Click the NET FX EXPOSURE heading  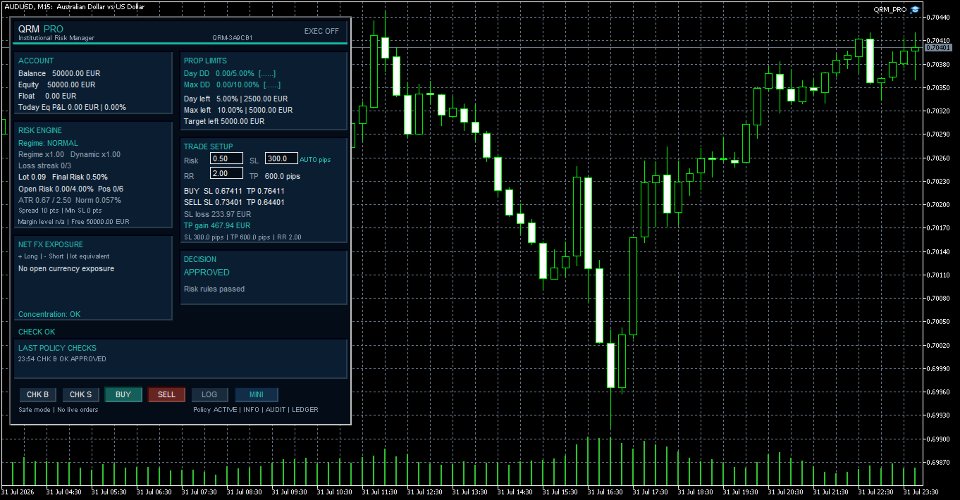tap(50, 244)
